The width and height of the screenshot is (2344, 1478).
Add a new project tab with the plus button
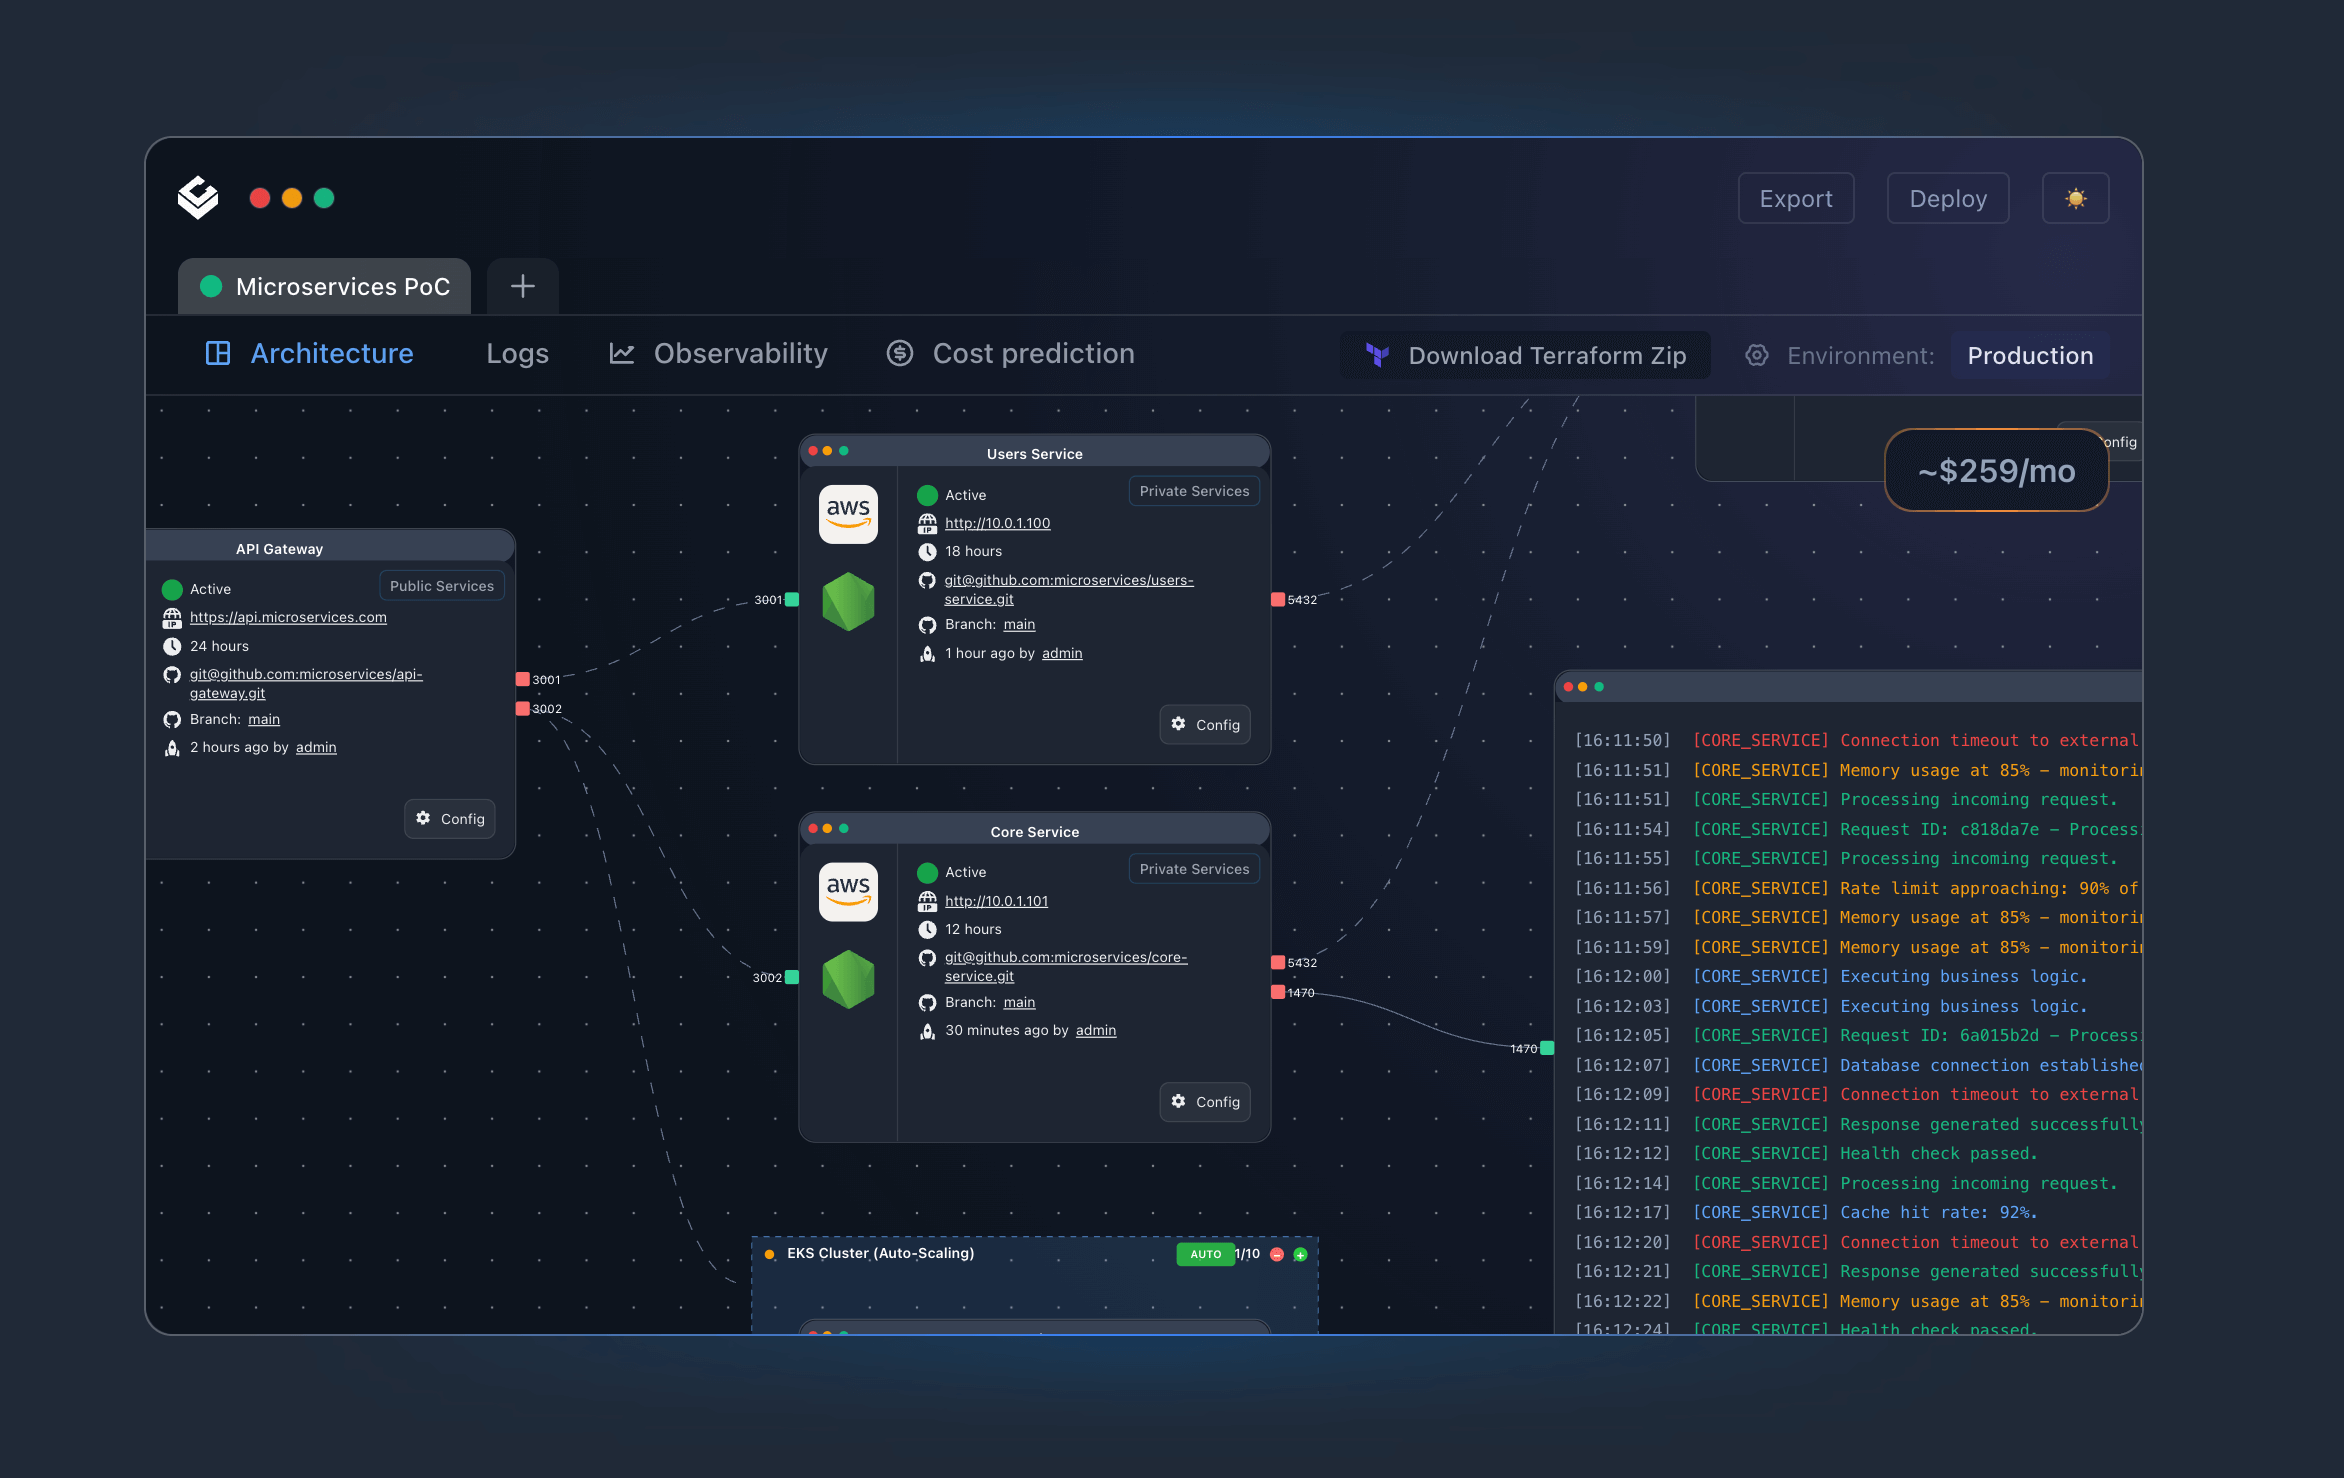(x=522, y=287)
